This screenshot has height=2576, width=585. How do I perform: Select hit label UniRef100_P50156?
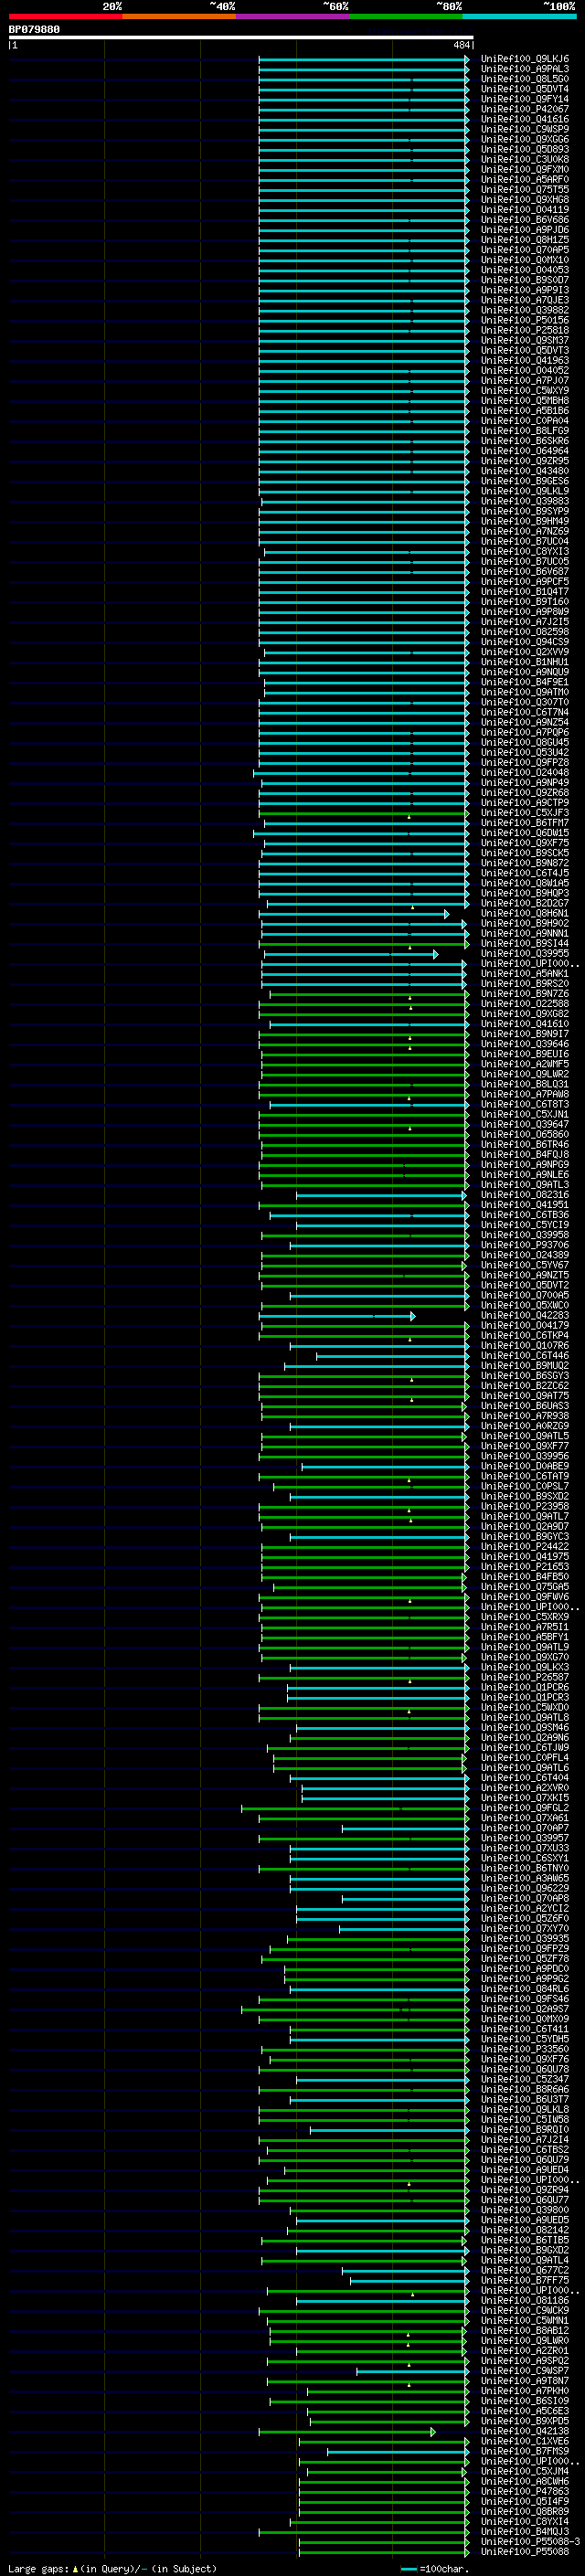click(525, 320)
